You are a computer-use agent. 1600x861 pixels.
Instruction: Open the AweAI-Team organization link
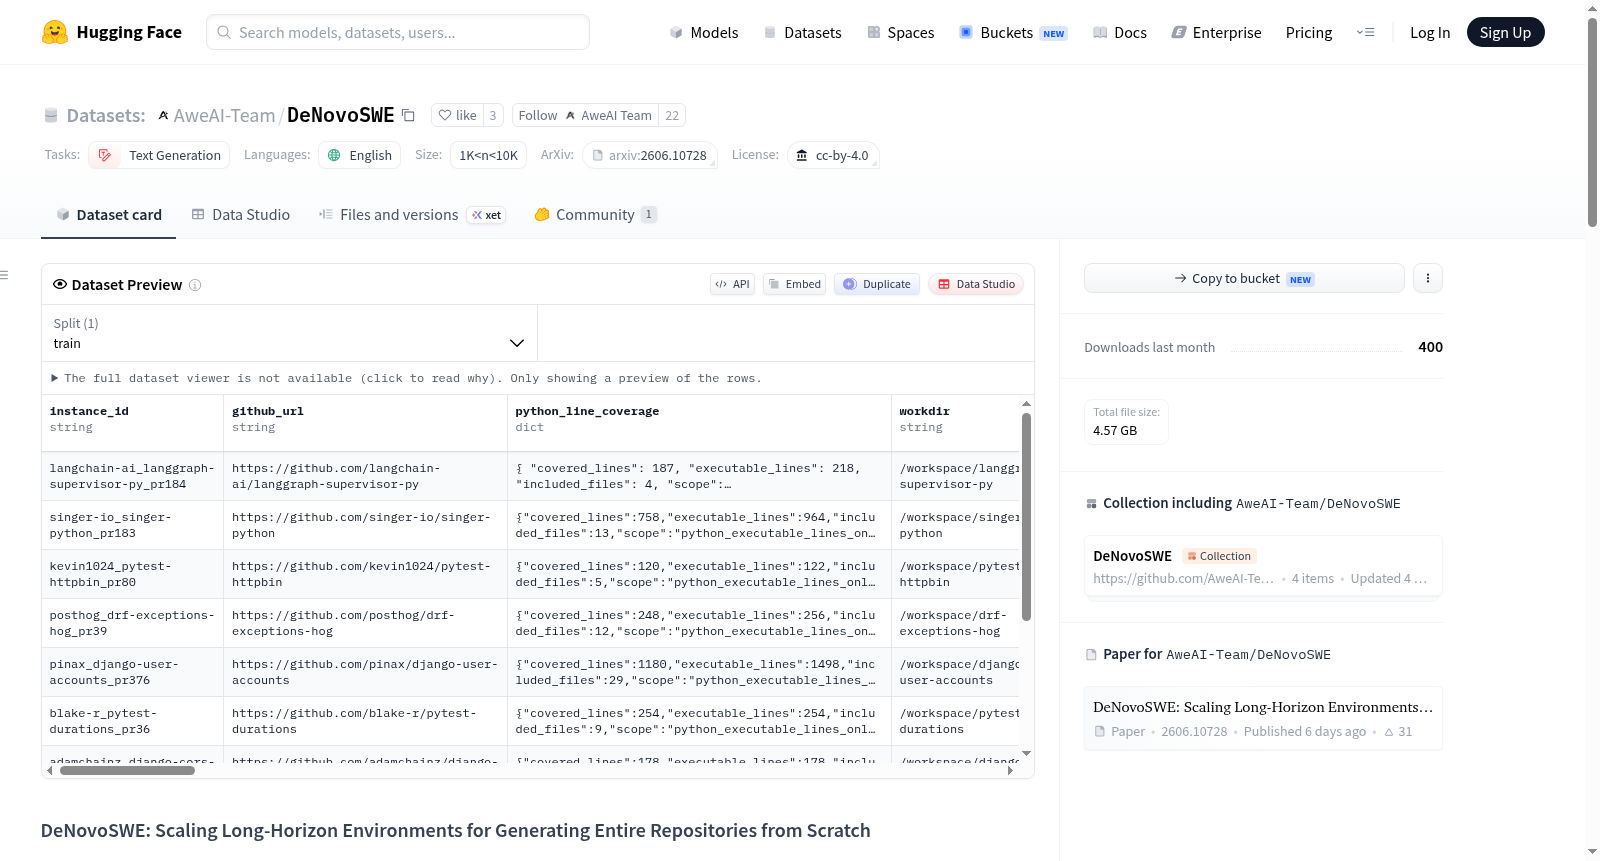coord(224,115)
